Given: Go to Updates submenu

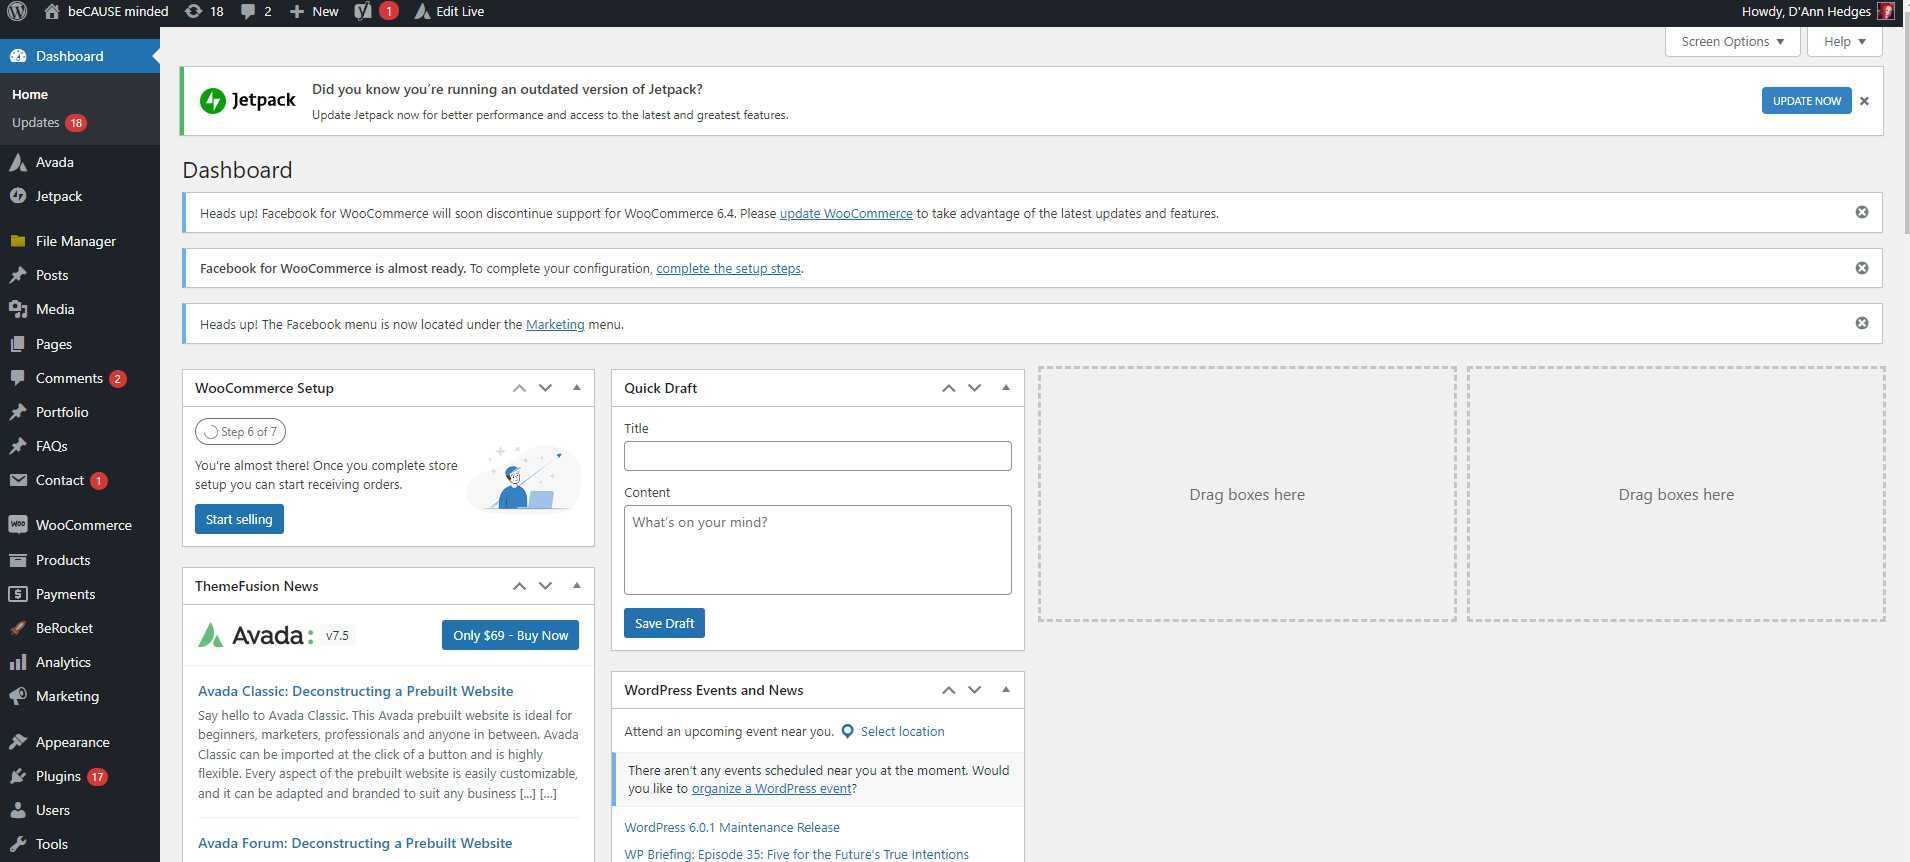Looking at the screenshot, I should tap(48, 123).
